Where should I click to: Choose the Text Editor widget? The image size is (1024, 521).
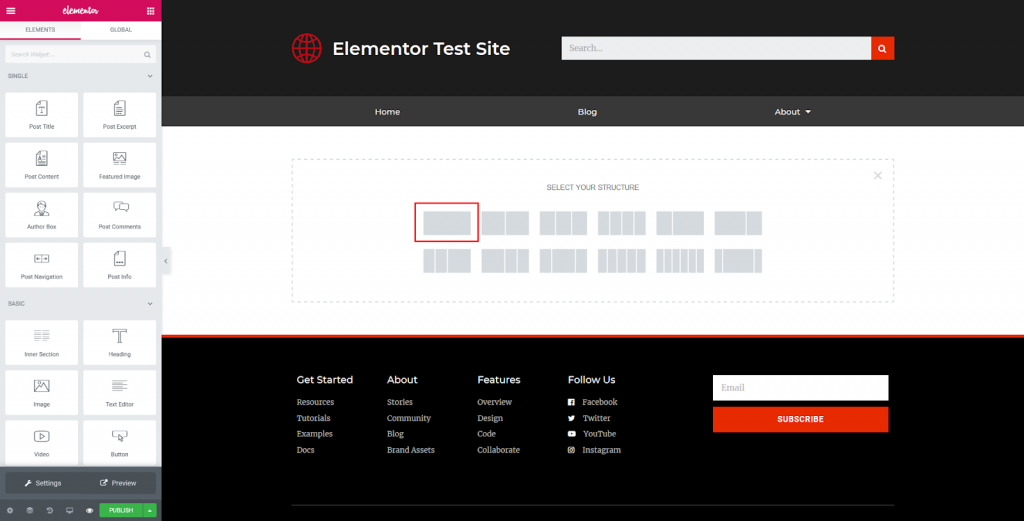(x=119, y=392)
